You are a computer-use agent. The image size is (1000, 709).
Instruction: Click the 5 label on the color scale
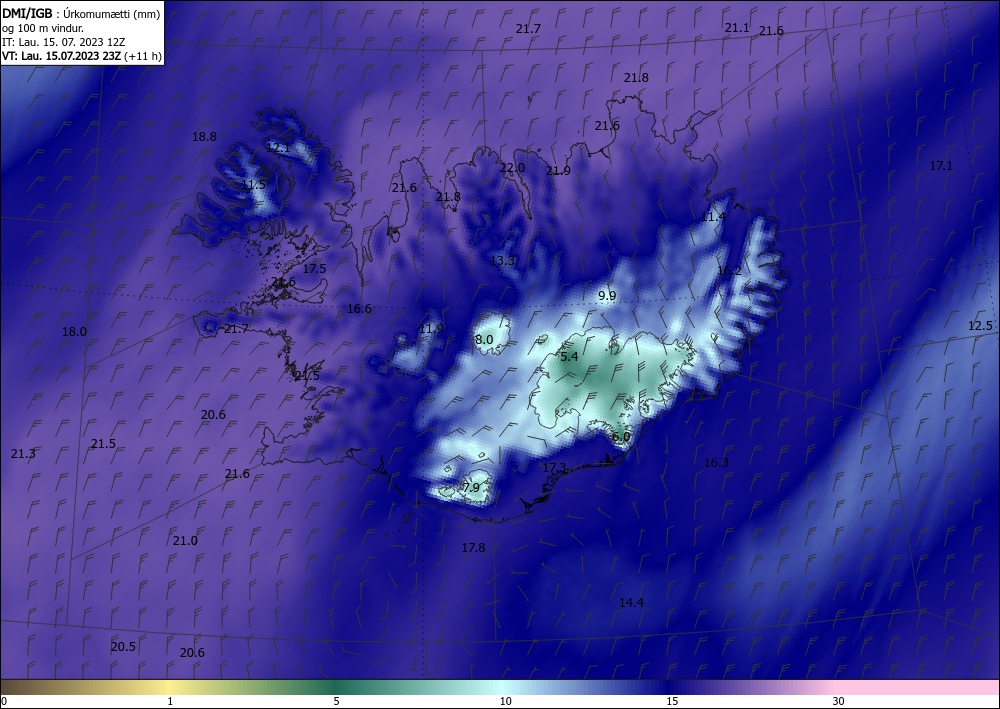click(336, 701)
